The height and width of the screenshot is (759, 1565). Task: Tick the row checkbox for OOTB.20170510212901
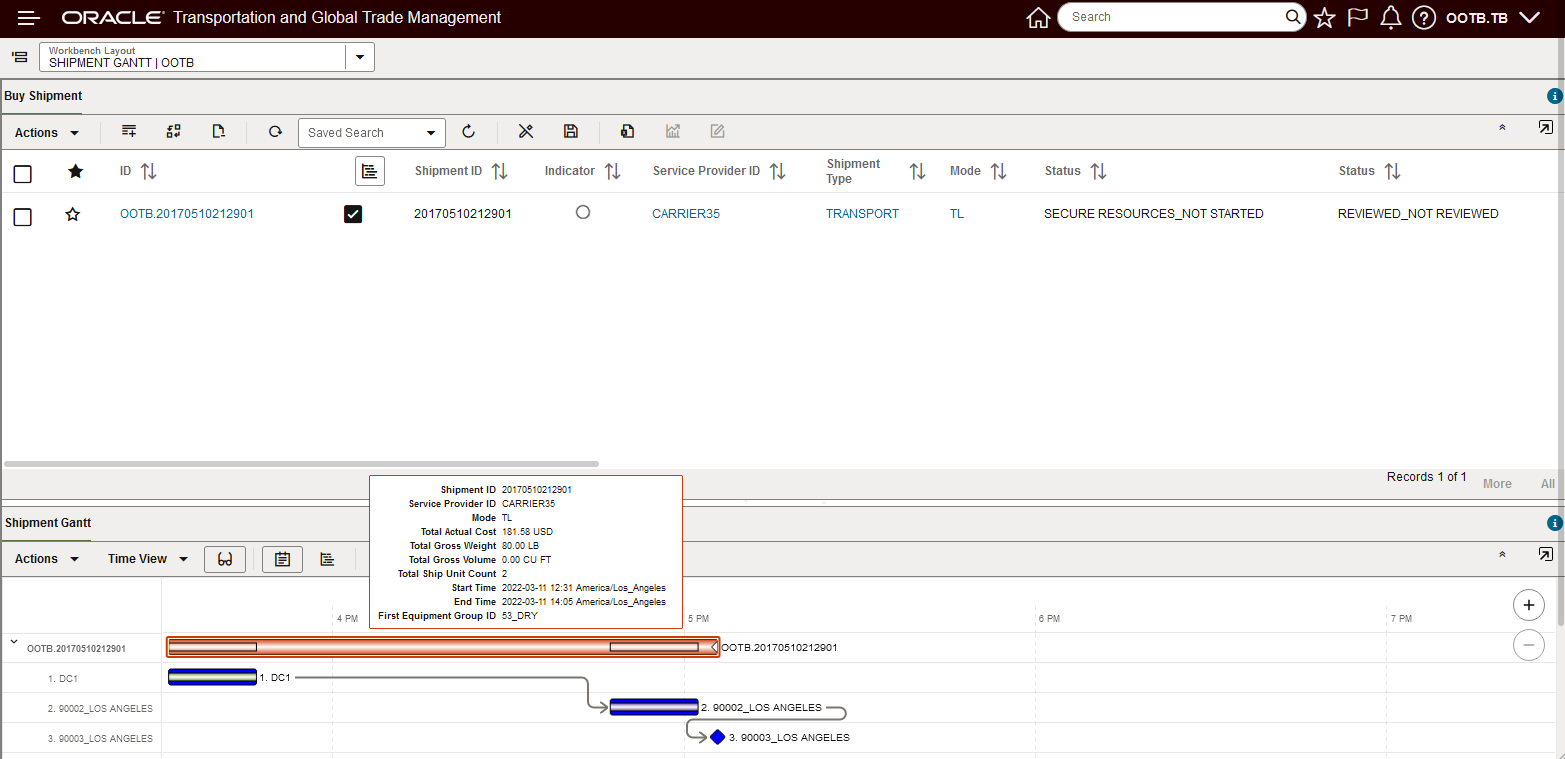22,217
